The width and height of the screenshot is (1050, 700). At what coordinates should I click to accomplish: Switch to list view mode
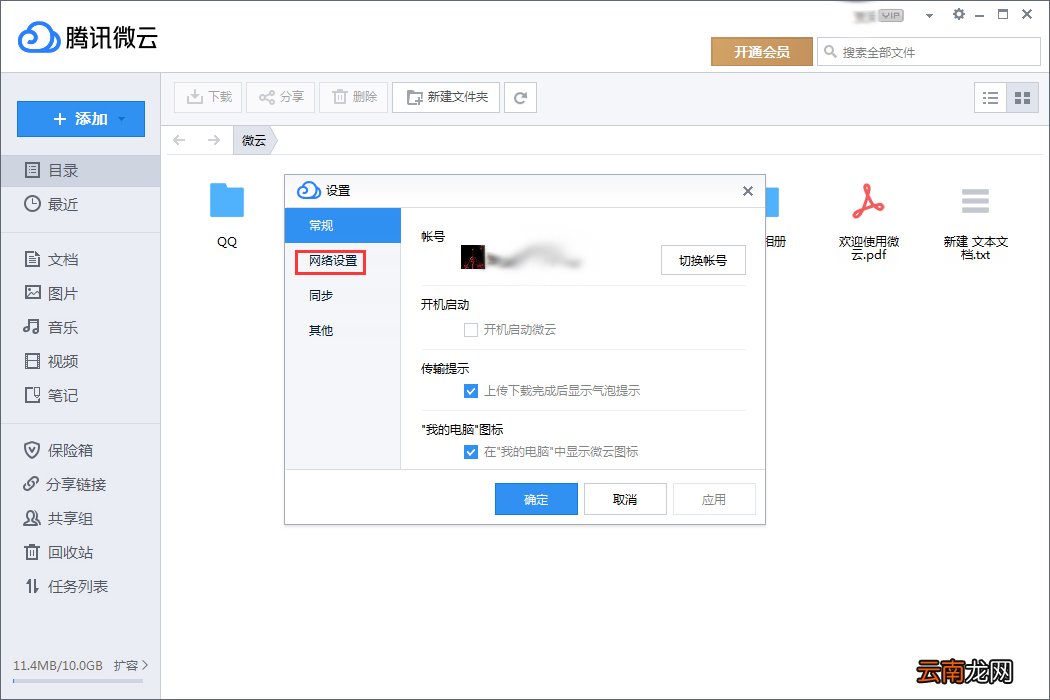click(991, 97)
